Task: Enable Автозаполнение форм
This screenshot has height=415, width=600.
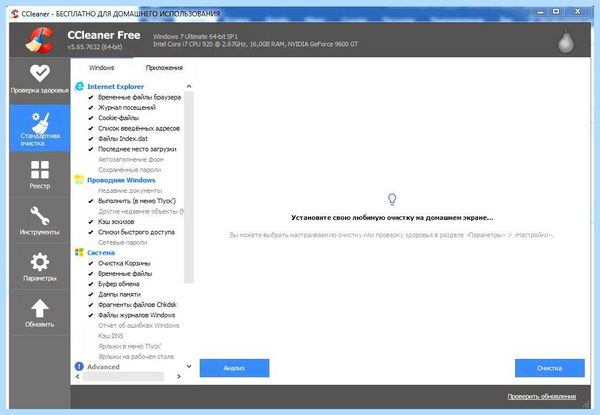Action: [x=131, y=159]
